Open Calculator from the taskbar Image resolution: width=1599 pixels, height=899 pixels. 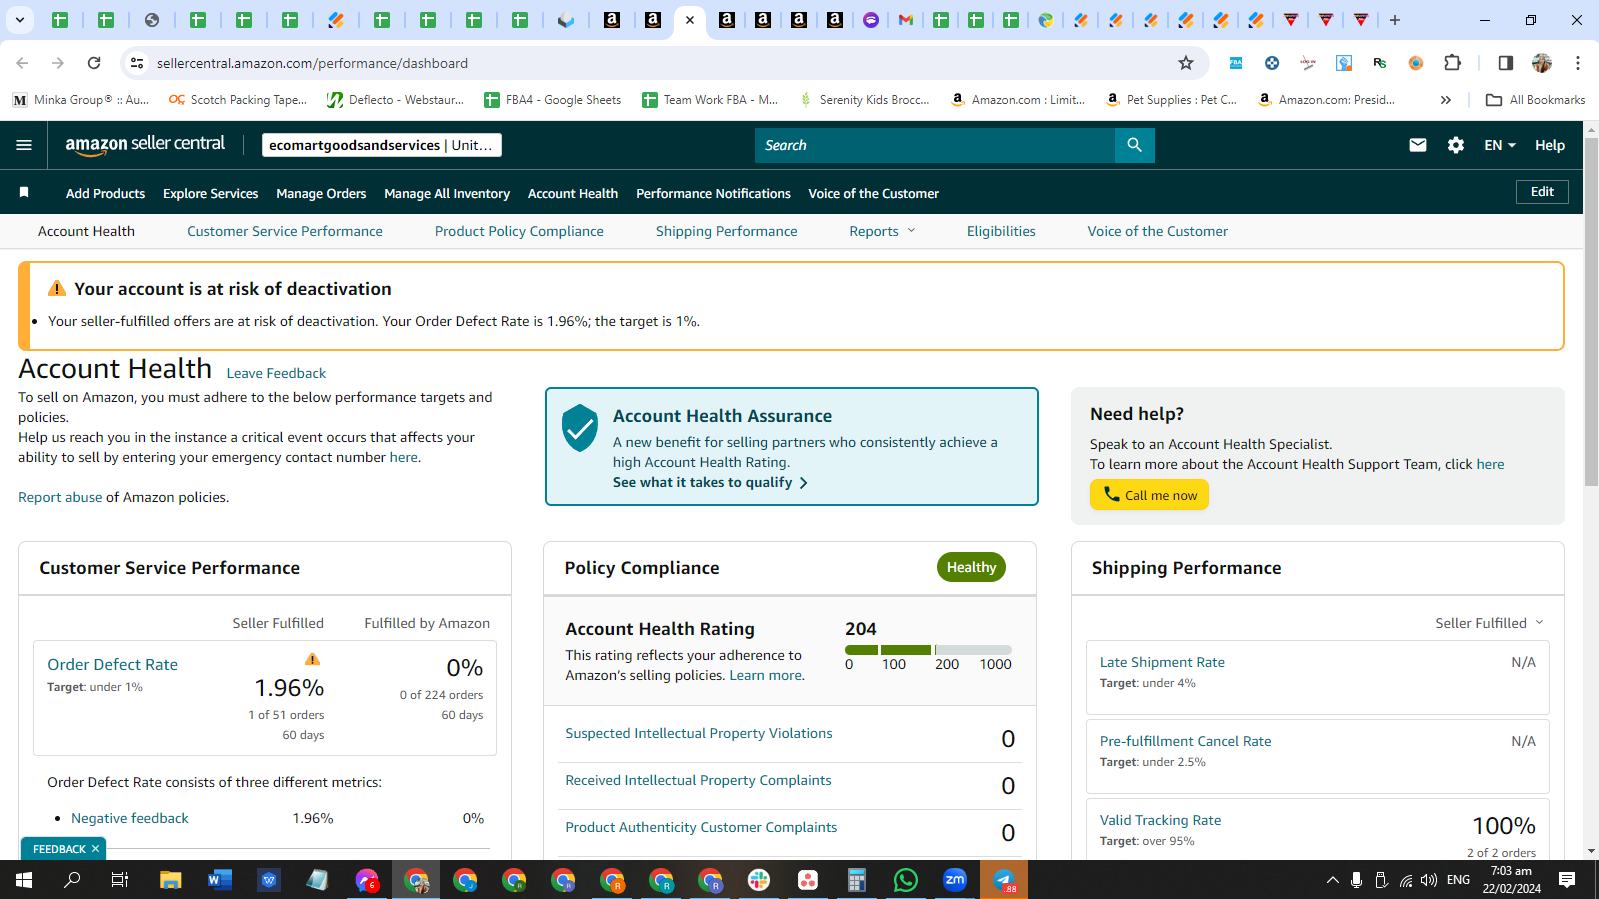click(856, 880)
